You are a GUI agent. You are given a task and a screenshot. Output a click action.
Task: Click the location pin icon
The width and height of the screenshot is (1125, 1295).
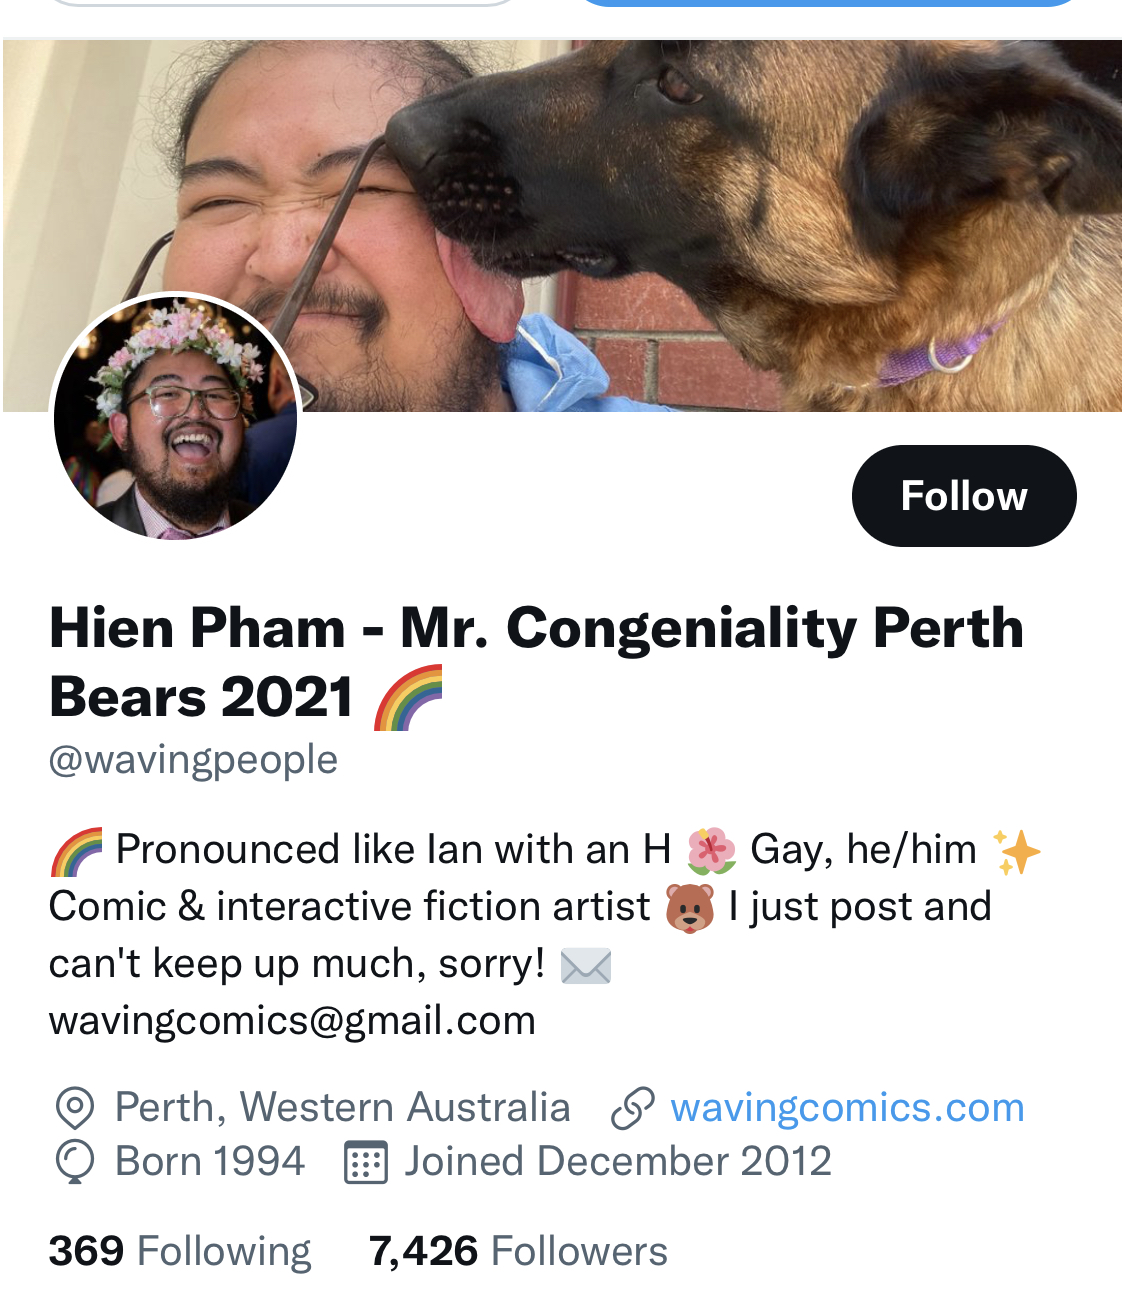74,1109
